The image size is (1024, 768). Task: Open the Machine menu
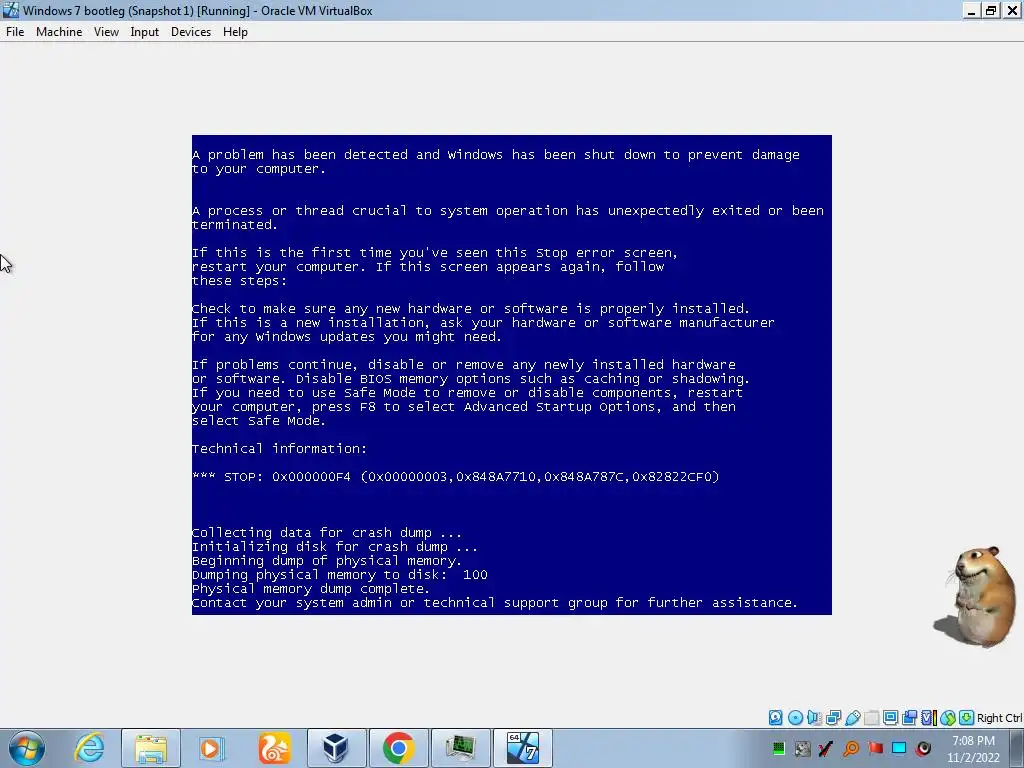point(59,31)
